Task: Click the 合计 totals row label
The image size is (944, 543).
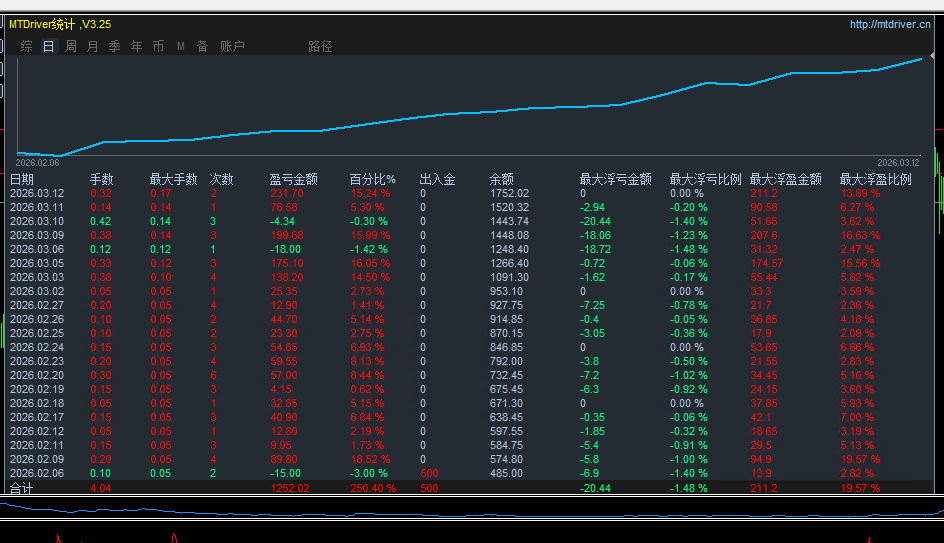Action: point(22,488)
